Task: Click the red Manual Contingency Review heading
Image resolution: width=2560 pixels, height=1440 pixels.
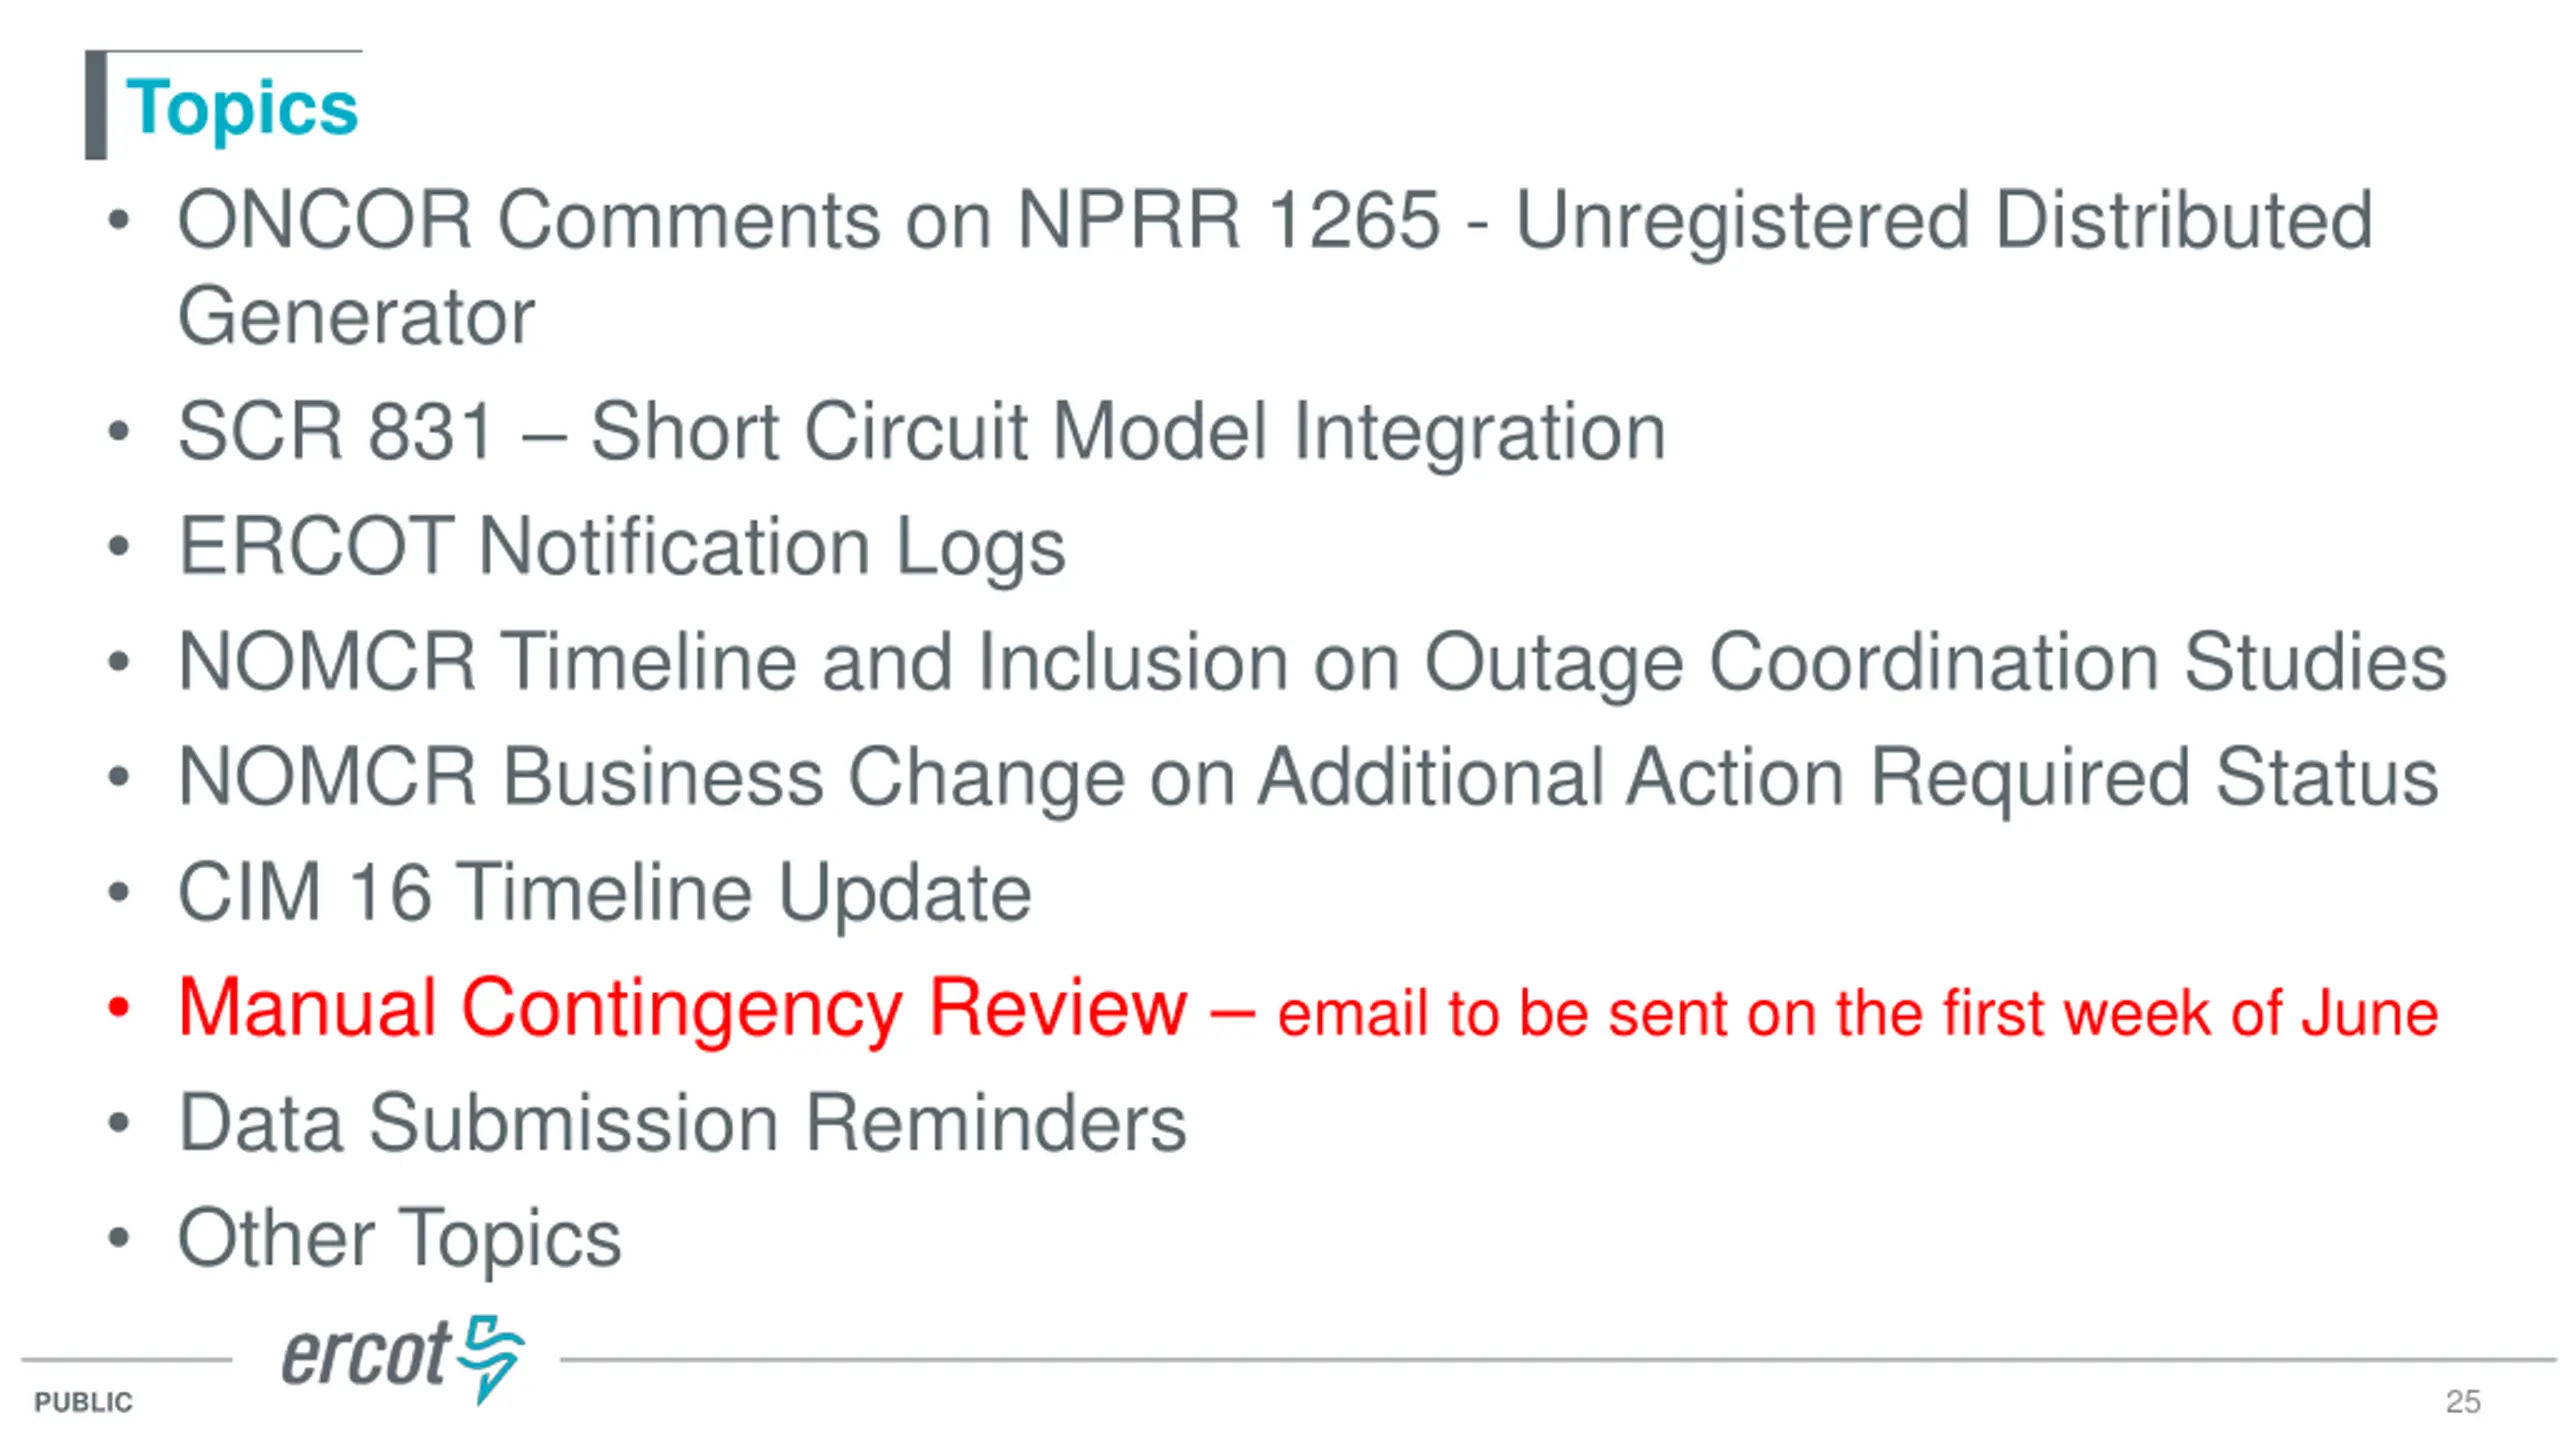Action: (682, 1008)
